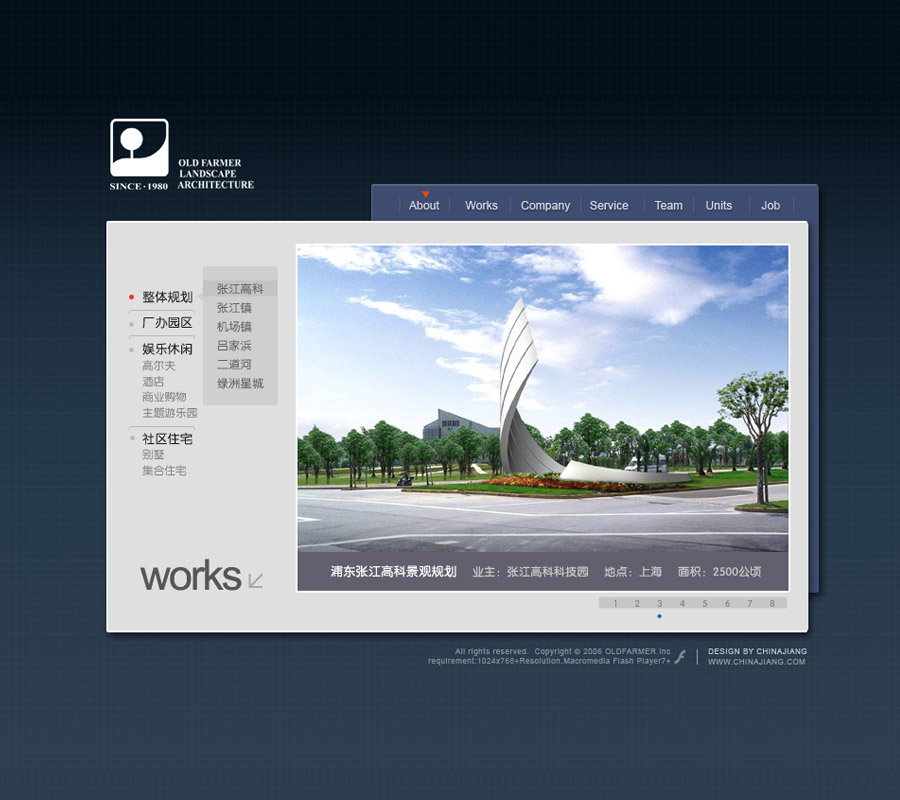The image size is (900, 800).
Task: Jump to image page 5
Action: click(705, 603)
